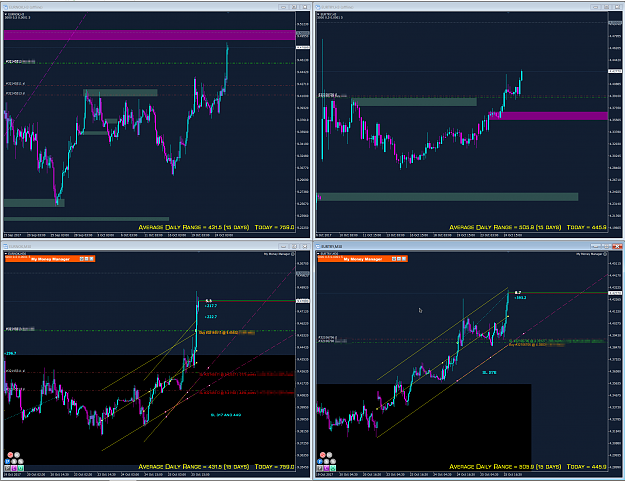Select the purple resistance band in top-left chart

[149, 35]
